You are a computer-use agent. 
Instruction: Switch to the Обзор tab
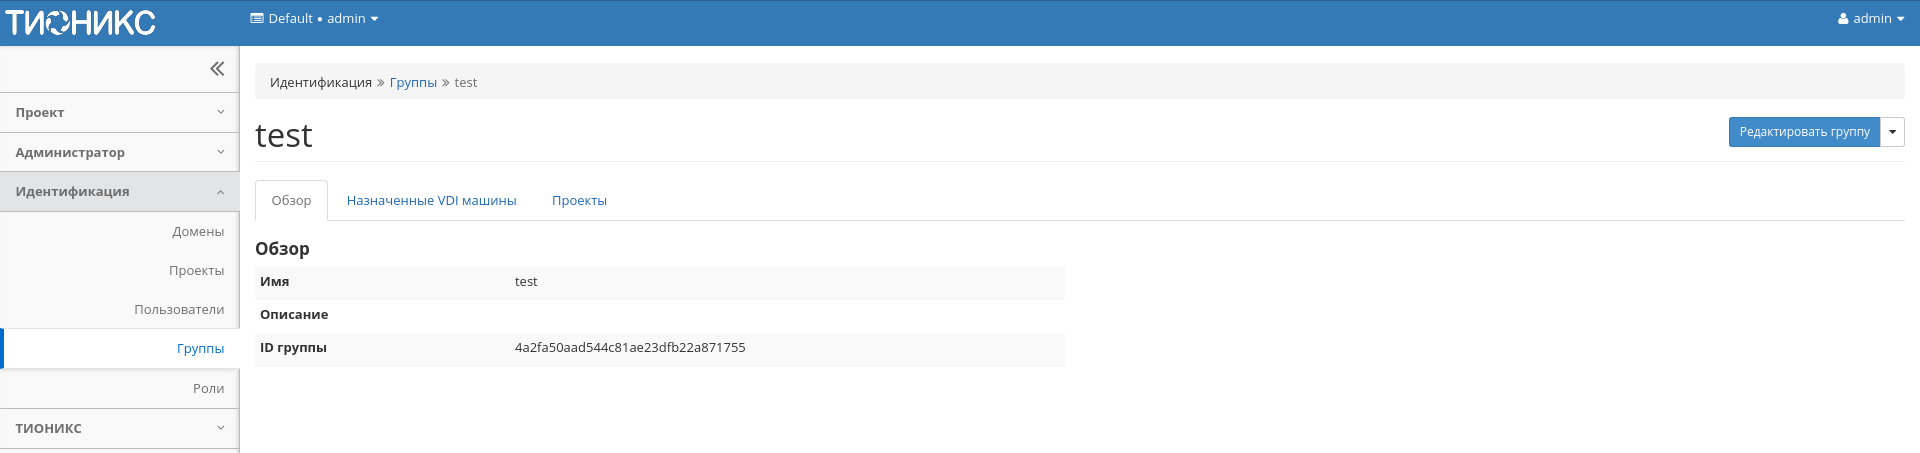[291, 201]
